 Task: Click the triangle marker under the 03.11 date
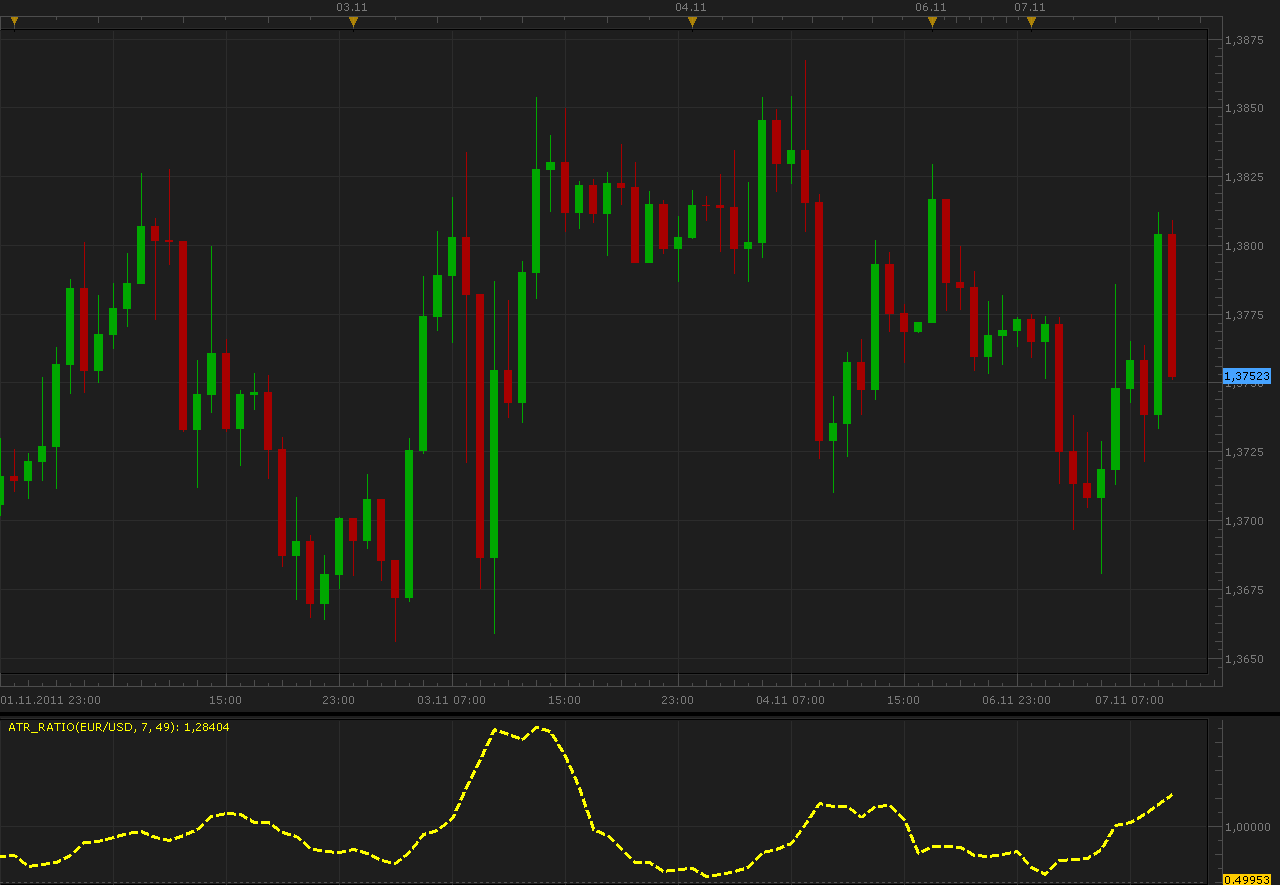(353, 22)
